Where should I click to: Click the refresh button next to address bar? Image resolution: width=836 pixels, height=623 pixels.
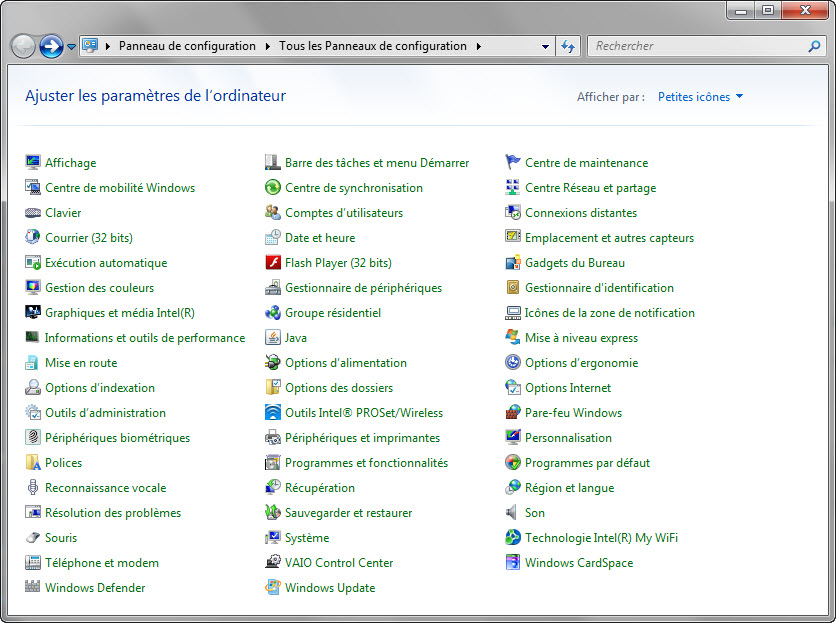pyautogui.click(x=568, y=46)
